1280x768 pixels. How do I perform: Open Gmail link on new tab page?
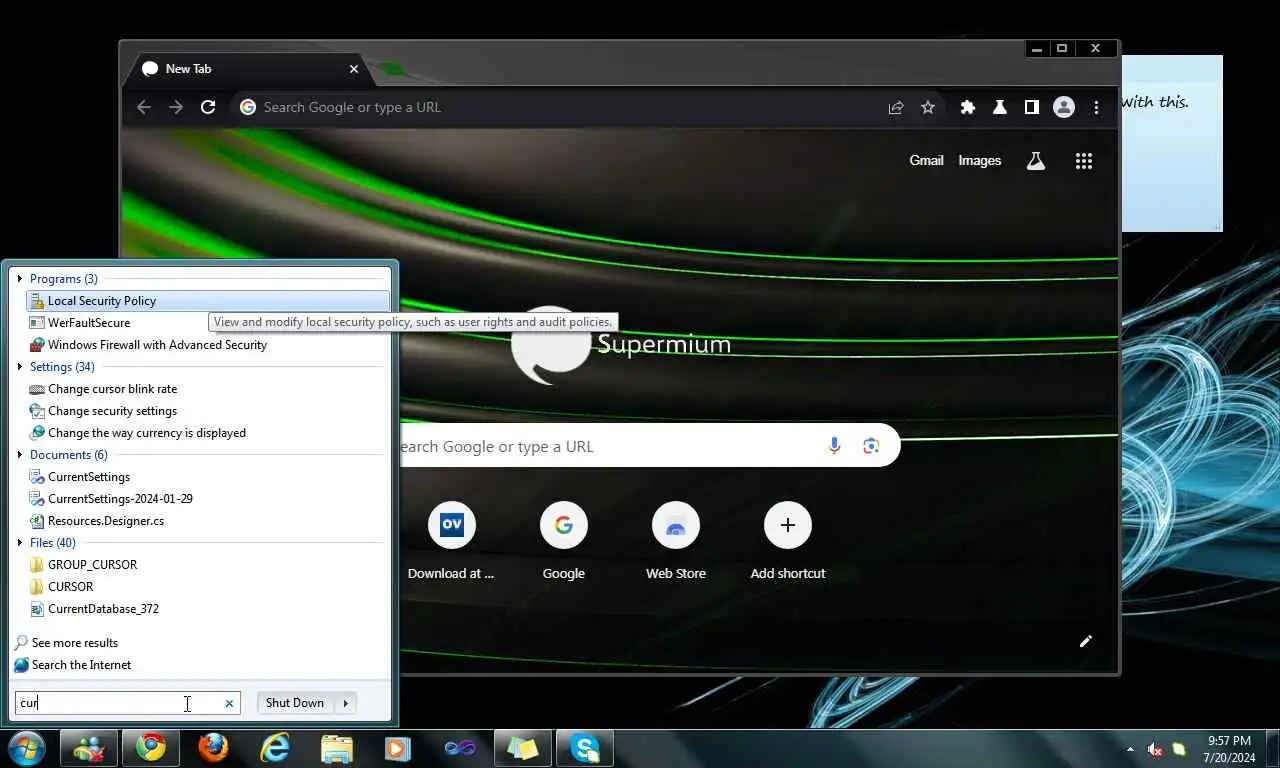pos(926,160)
